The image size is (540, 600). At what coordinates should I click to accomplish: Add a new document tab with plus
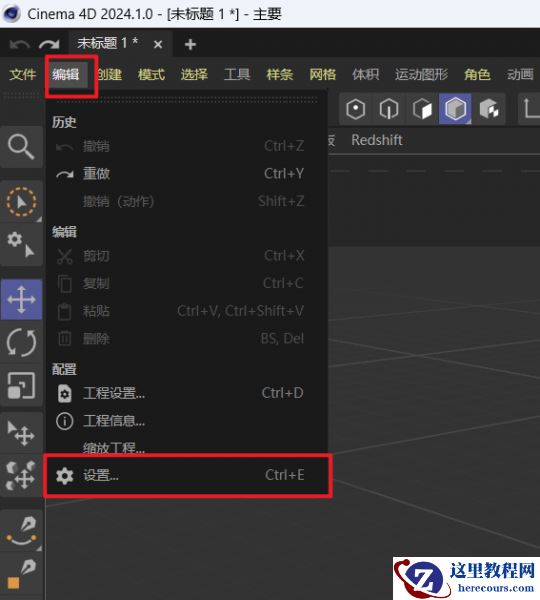coord(190,45)
